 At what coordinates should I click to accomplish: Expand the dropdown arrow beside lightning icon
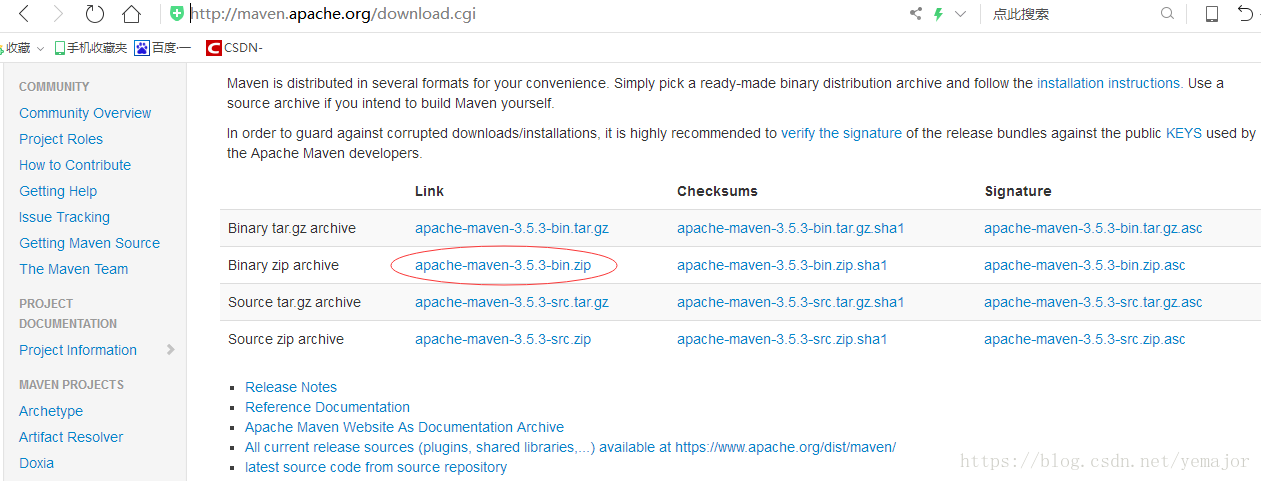(961, 14)
